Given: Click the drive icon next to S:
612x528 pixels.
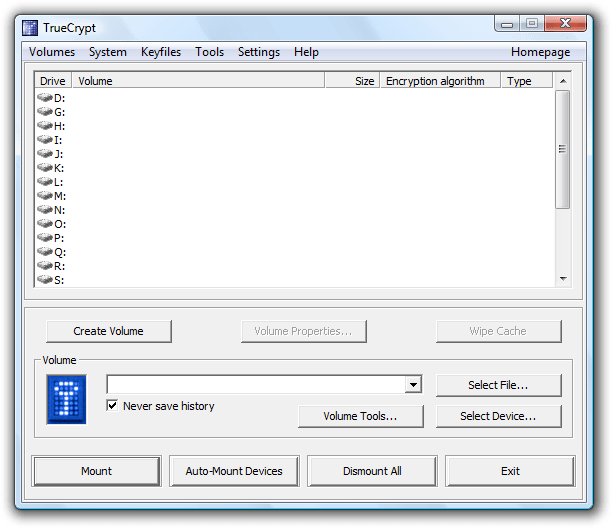Looking at the screenshot, I should [45, 279].
